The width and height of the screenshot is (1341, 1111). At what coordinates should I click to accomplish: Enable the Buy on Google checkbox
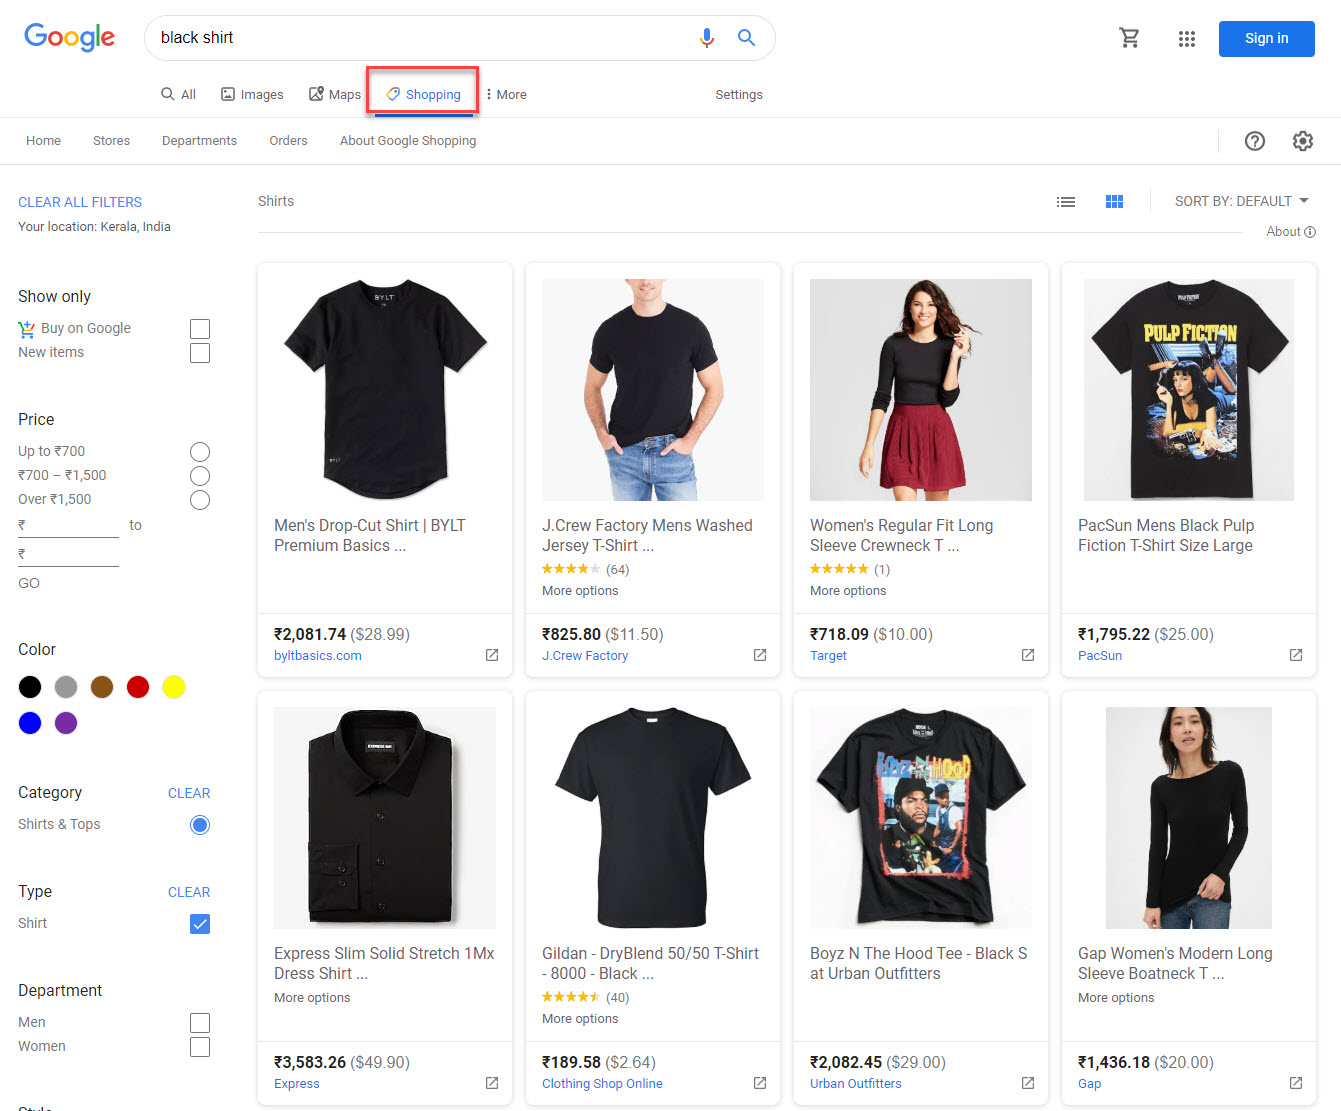200,329
